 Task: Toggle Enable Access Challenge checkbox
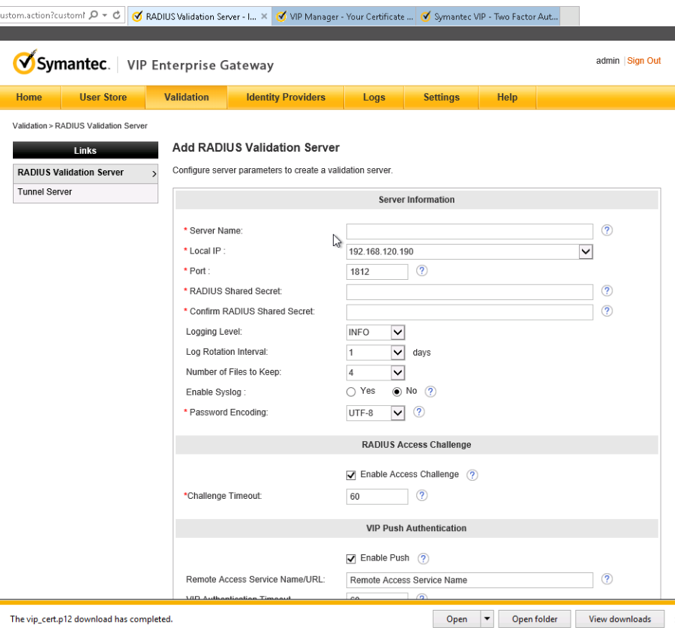point(351,475)
